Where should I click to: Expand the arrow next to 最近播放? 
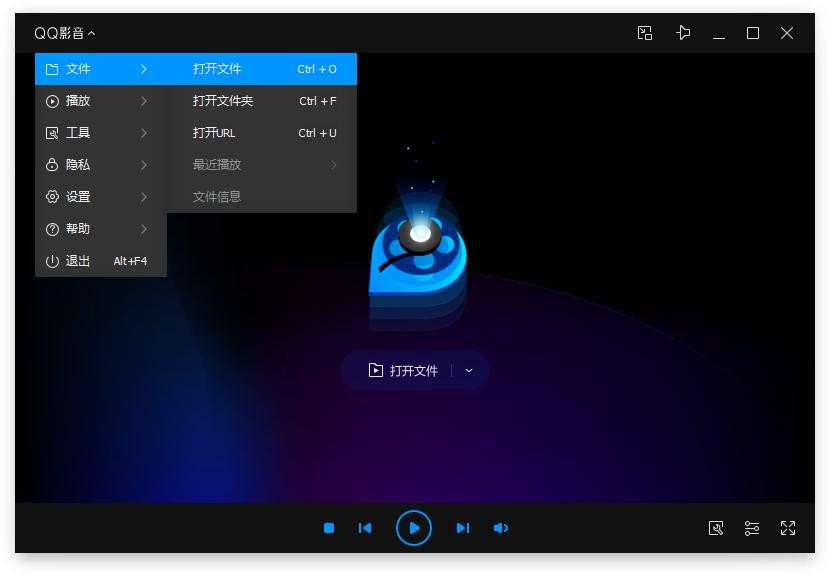pos(333,165)
